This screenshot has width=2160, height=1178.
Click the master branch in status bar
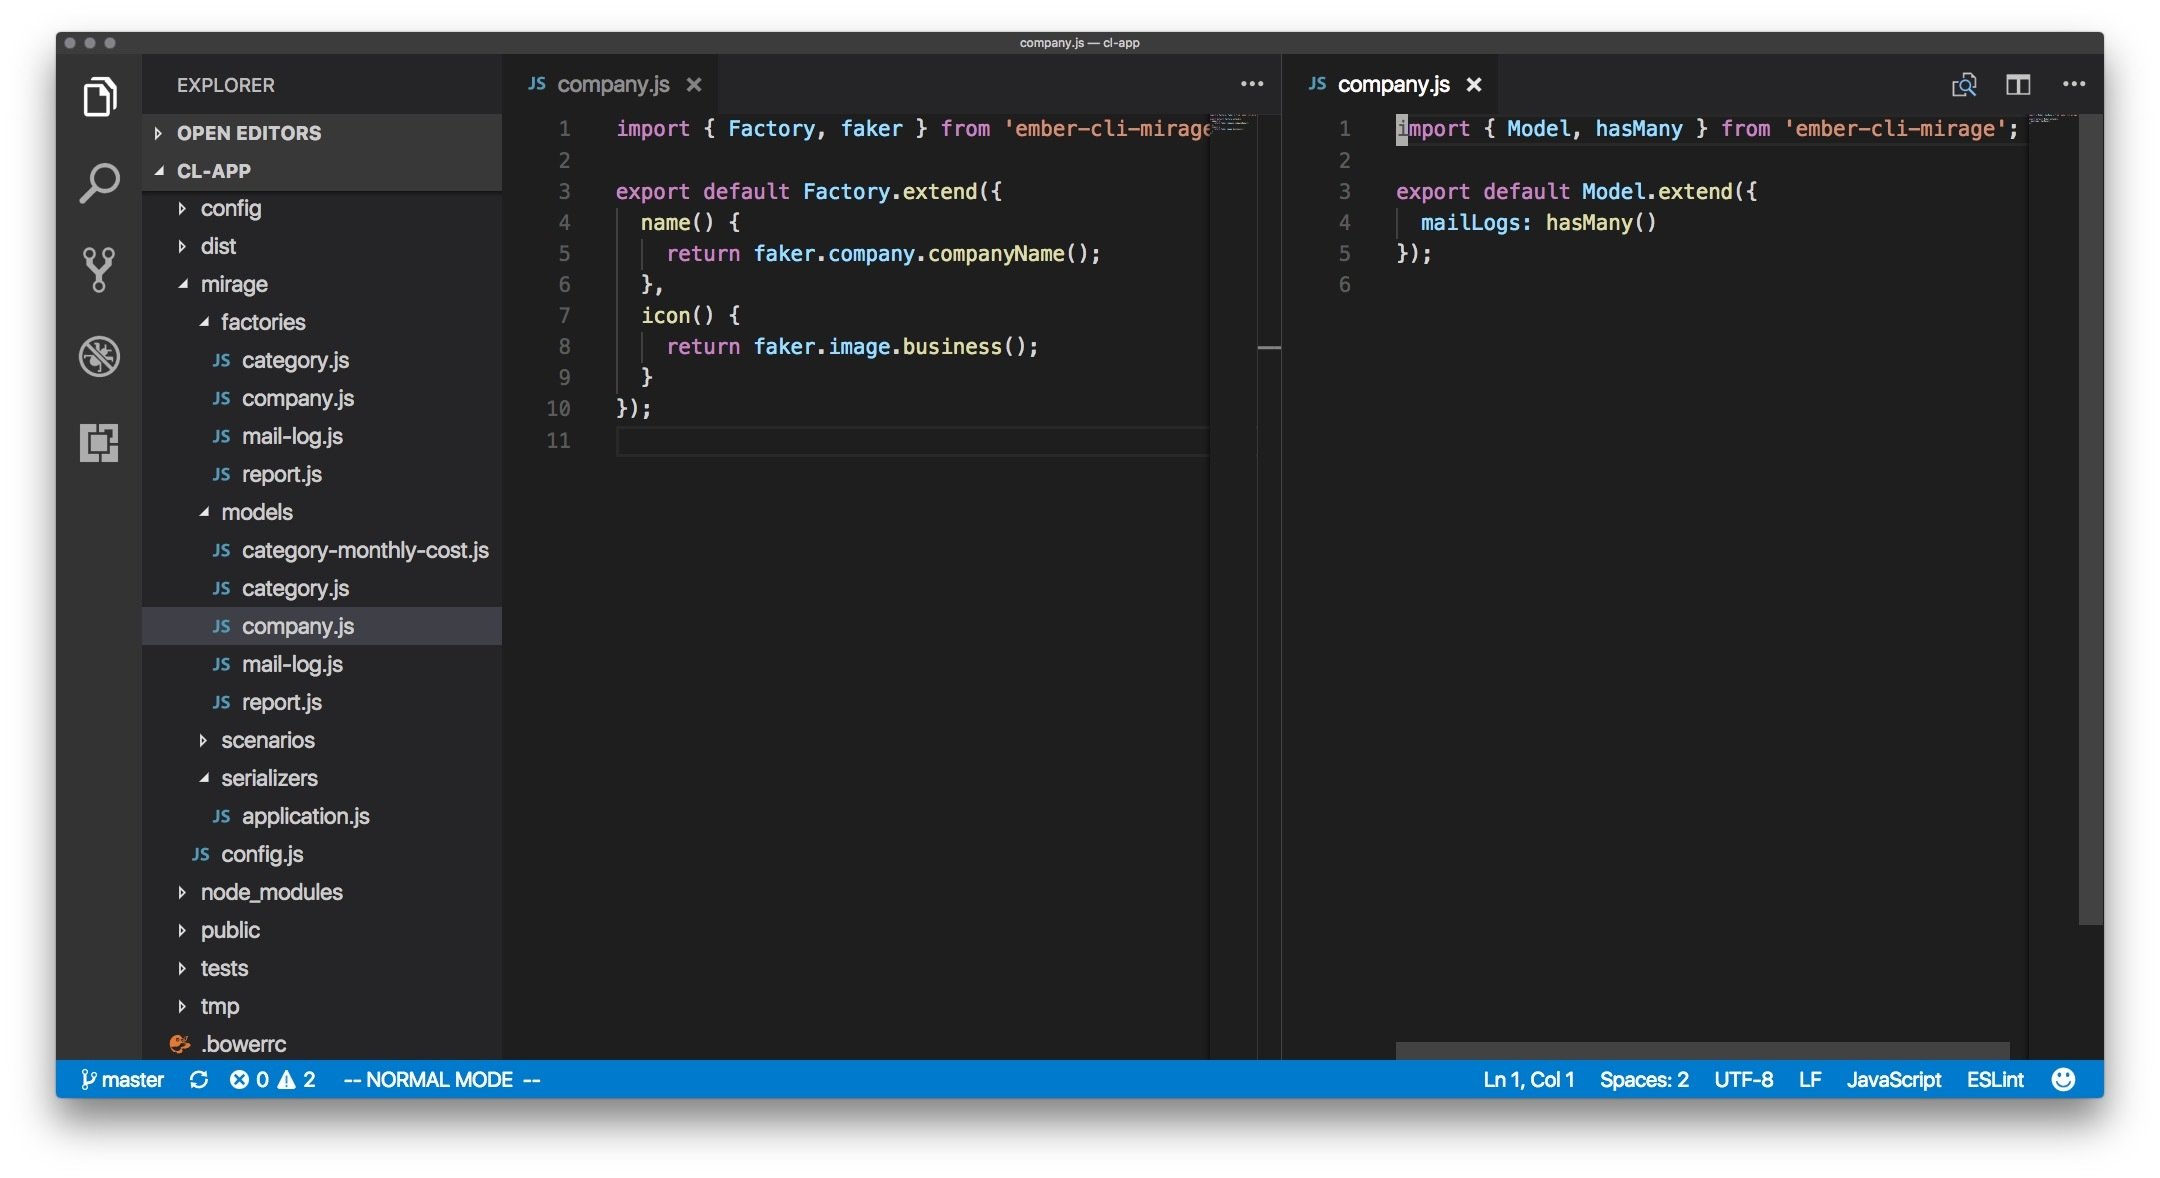[x=122, y=1080]
